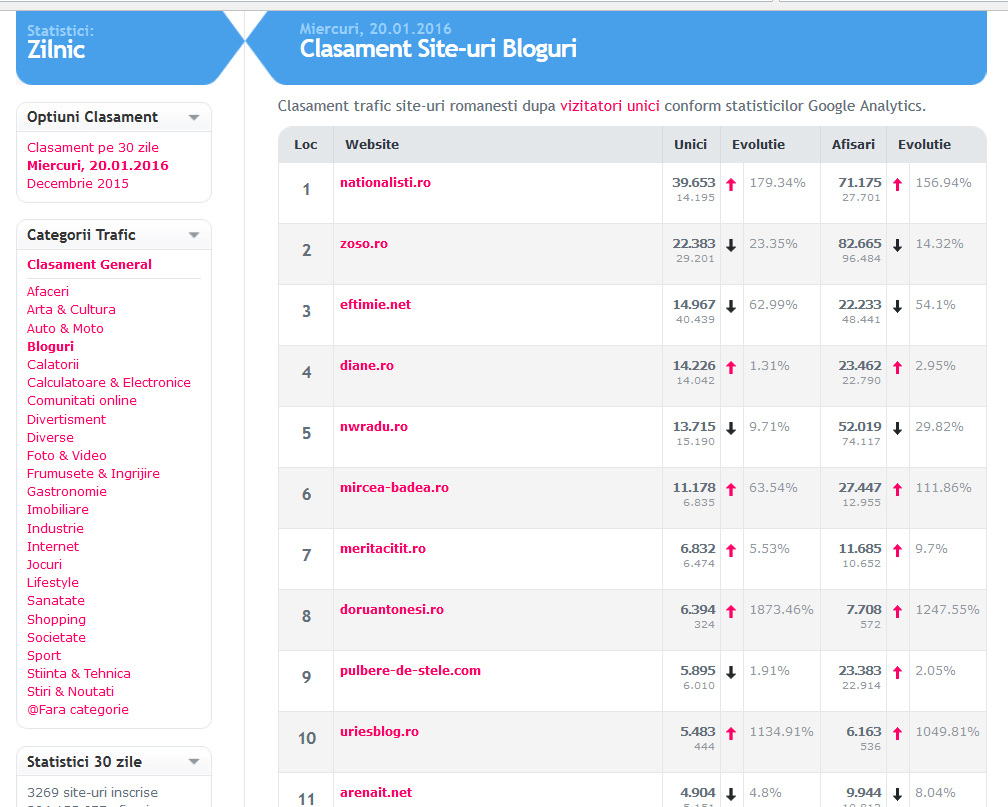
Task: Click up arrow beside uriesblog.ro 1134.91%
Action: pos(731,733)
